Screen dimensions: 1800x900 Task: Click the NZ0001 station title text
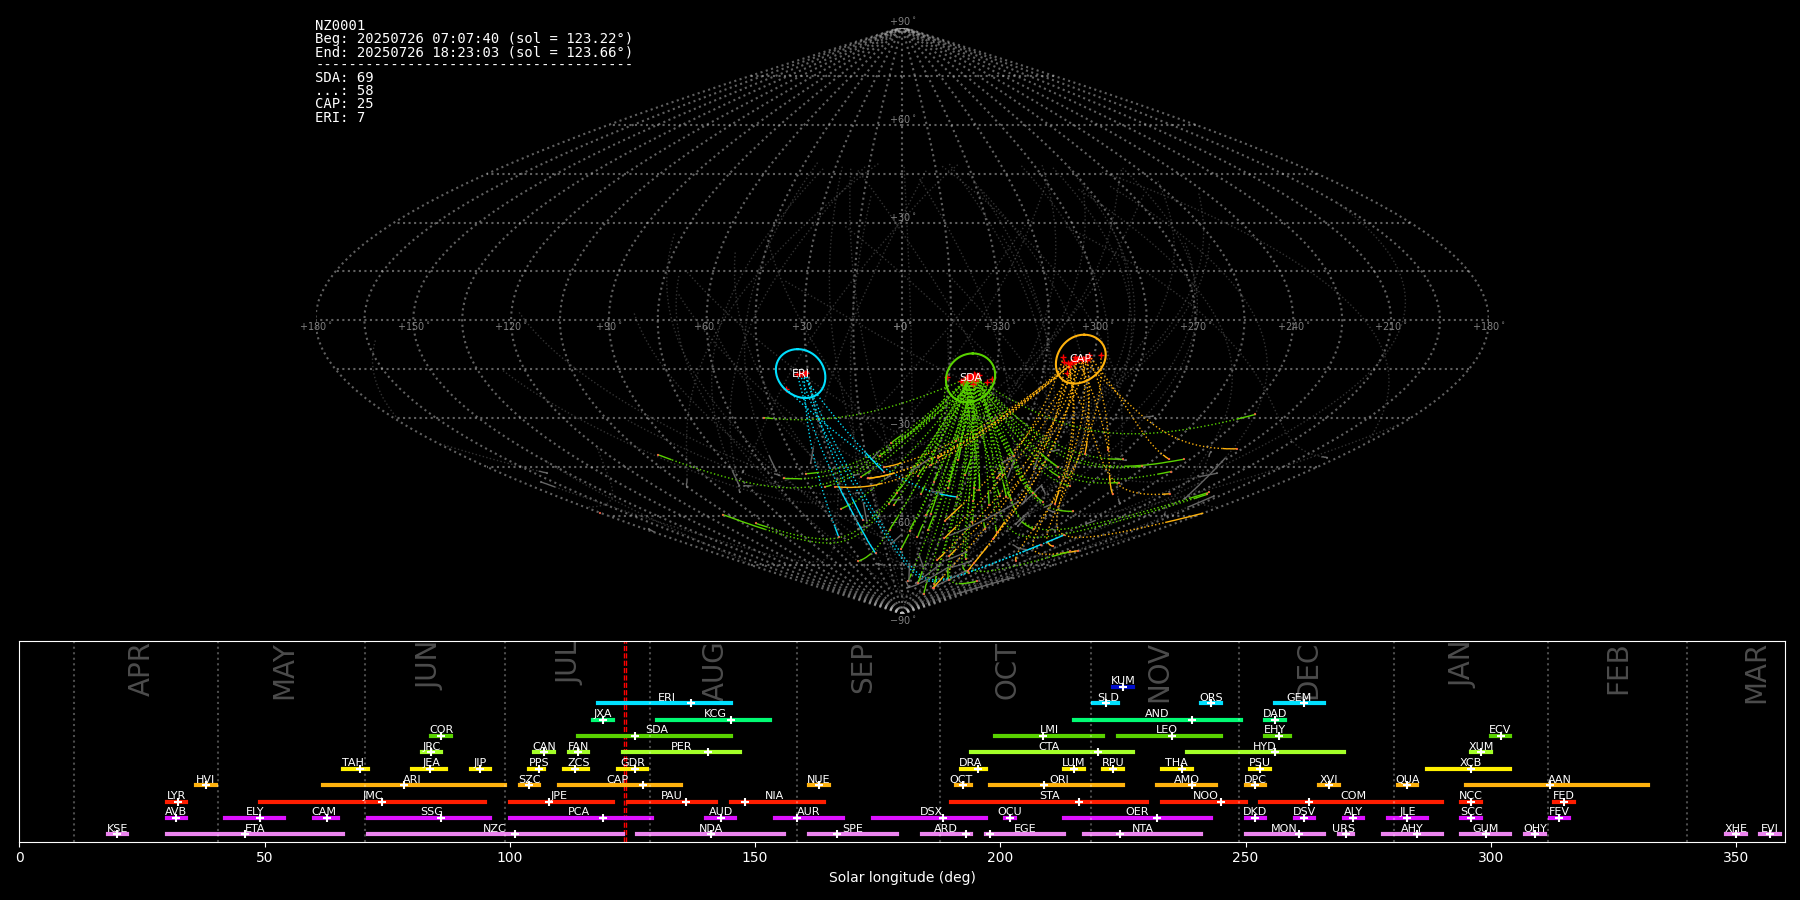pos(340,26)
